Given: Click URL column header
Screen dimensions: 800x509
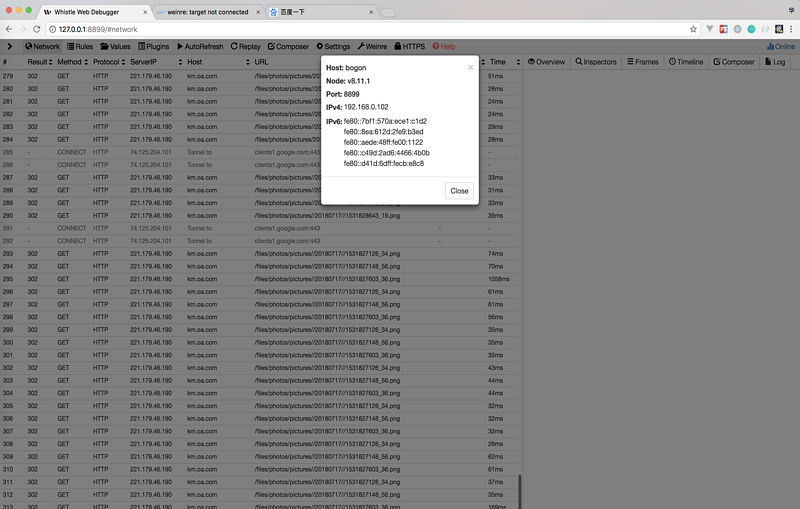Looking at the screenshot, I should coord(261,62).
